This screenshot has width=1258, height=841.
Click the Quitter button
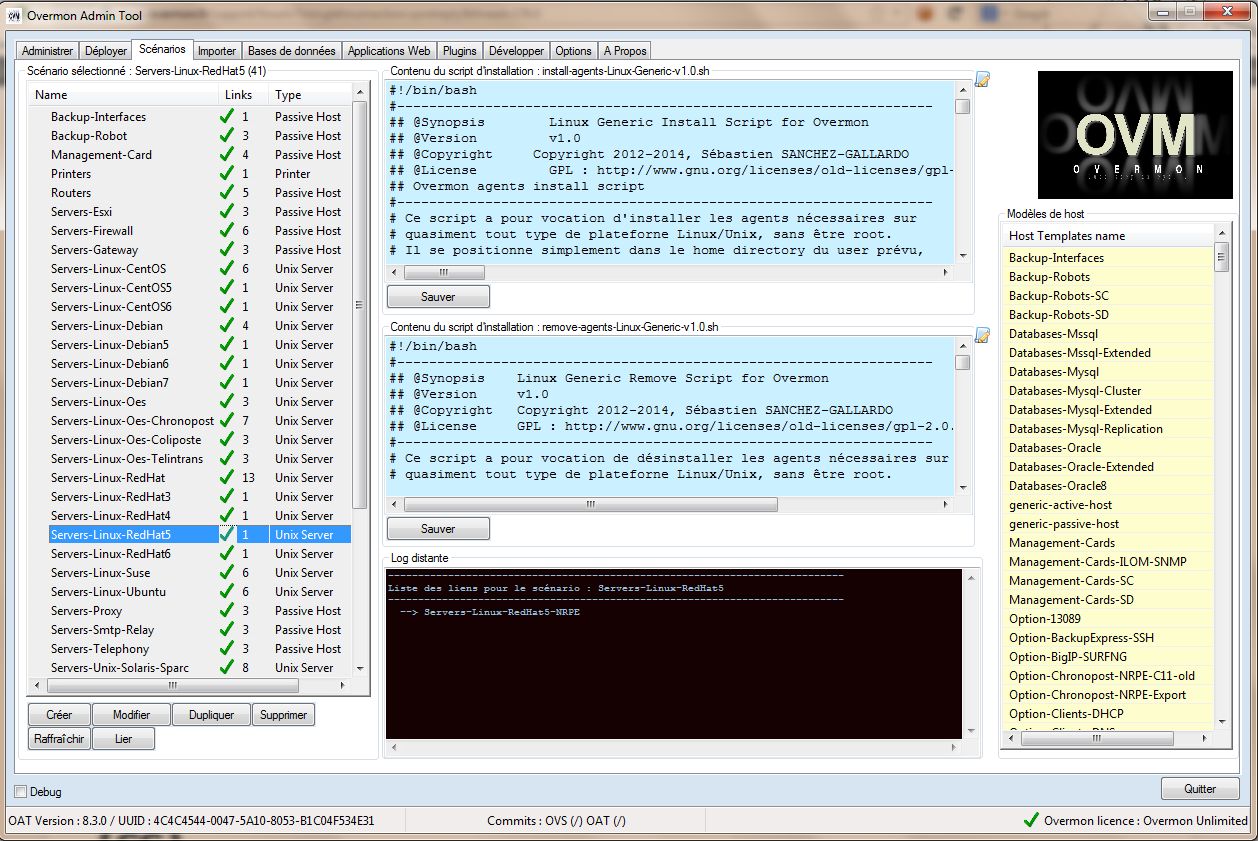click(x=1200, y=789)
